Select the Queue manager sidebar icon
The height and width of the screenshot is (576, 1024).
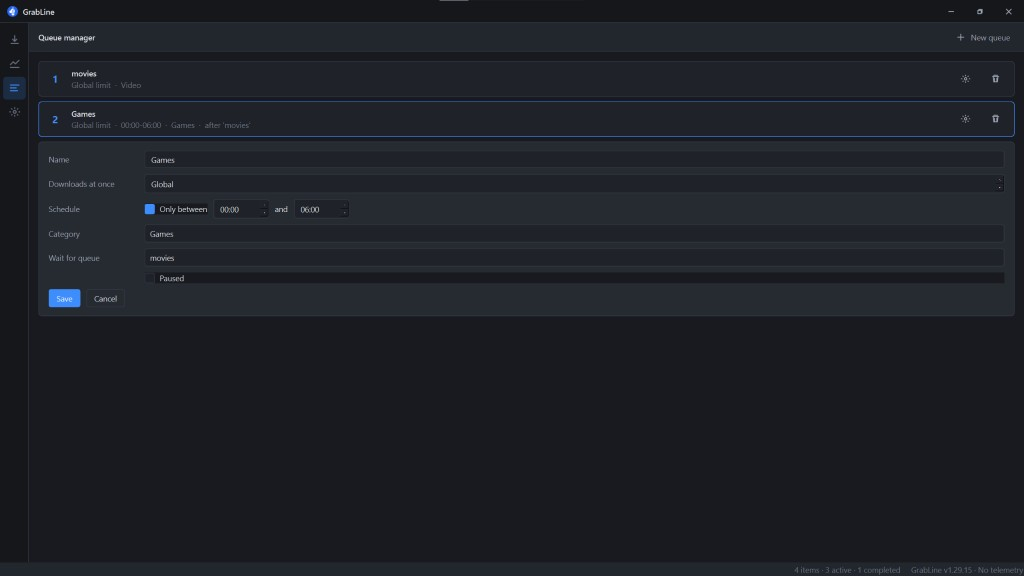(14, 88)
